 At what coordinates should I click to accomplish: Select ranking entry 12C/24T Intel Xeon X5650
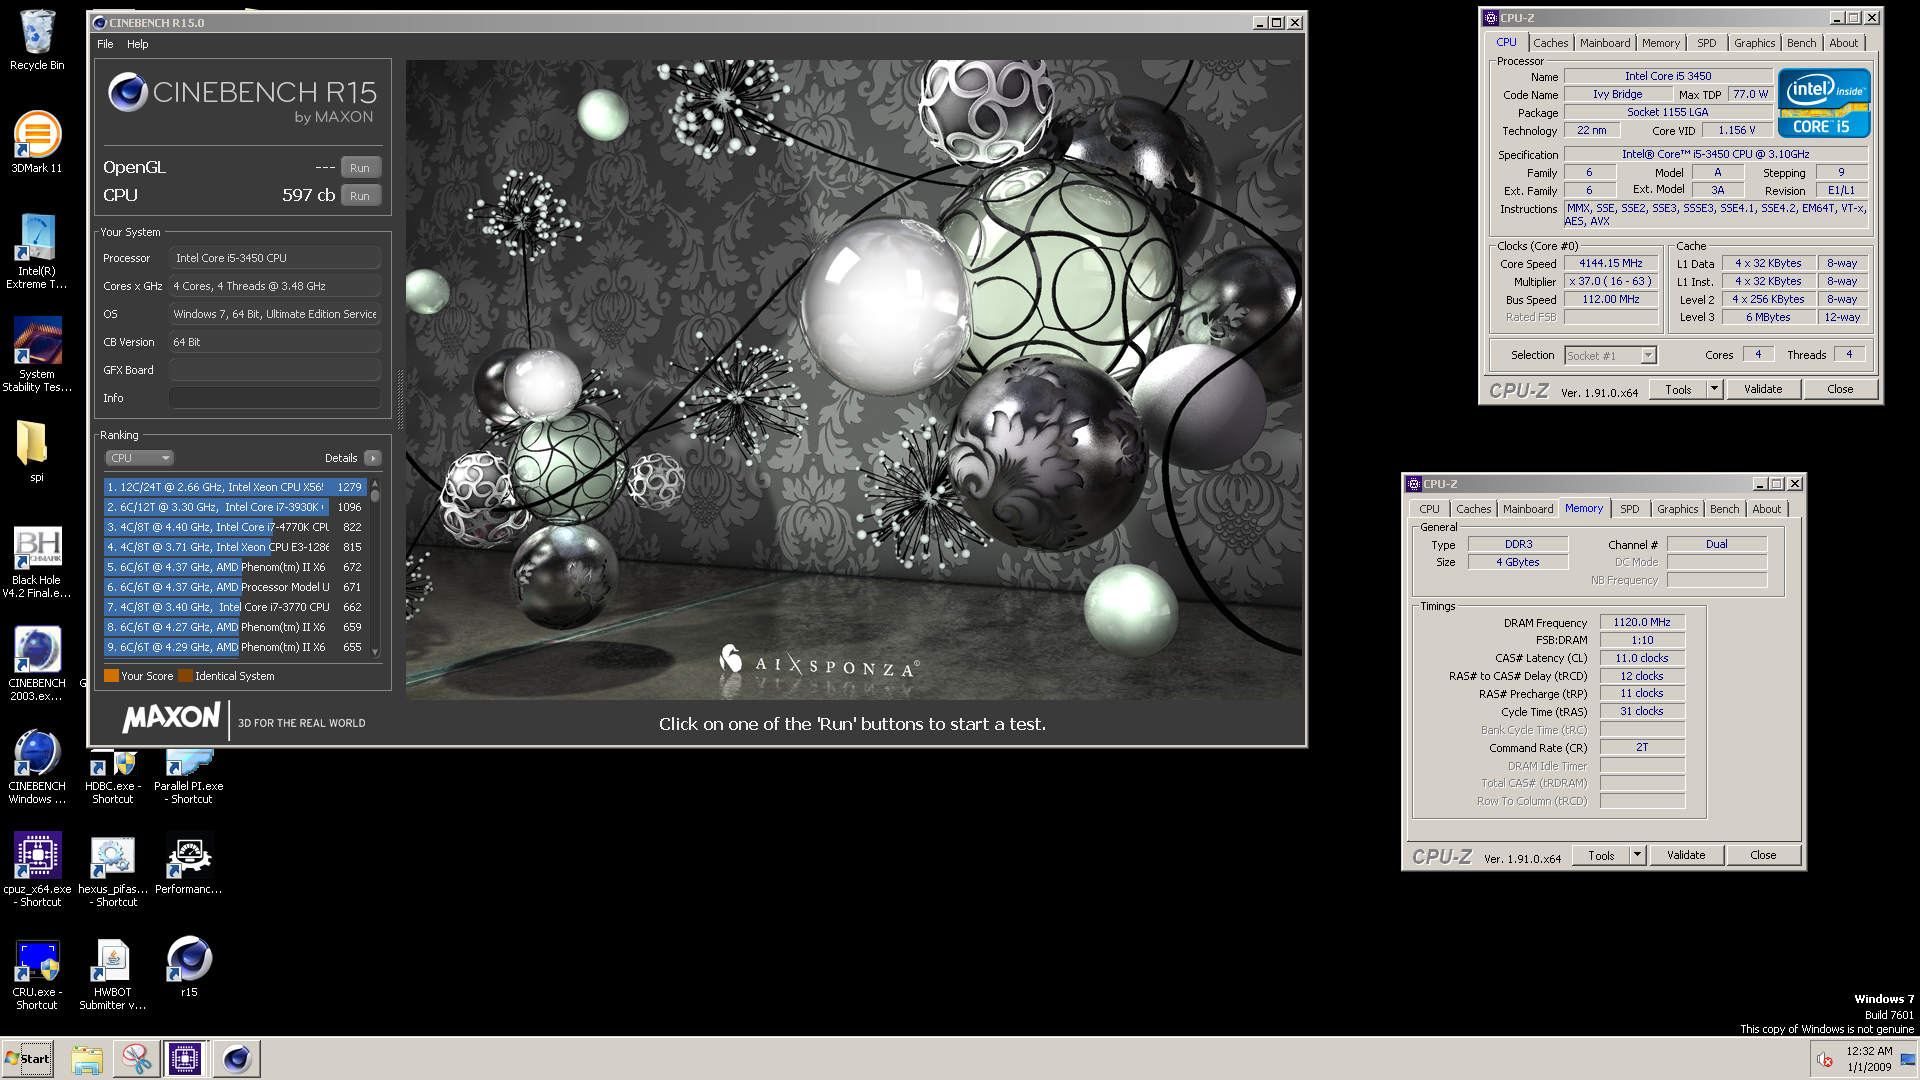click(235, 487)
